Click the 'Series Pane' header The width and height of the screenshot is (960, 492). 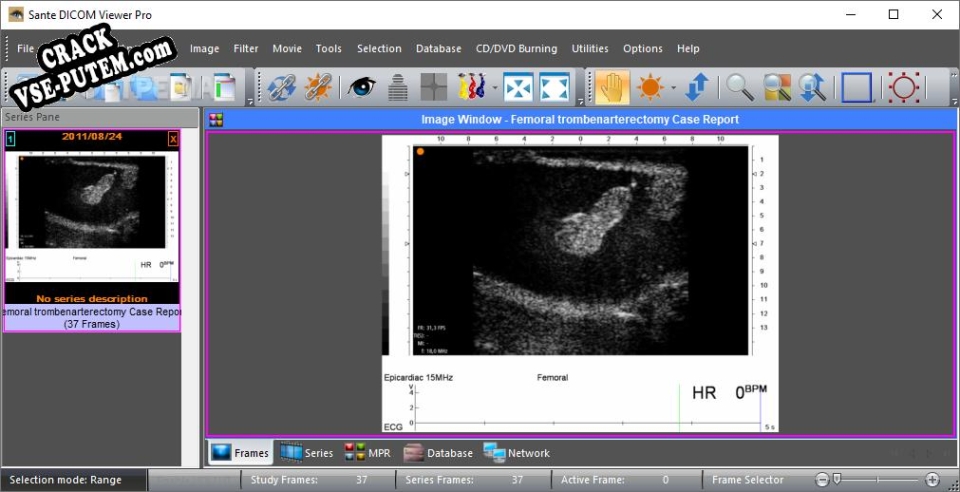(x=99, y=116)
